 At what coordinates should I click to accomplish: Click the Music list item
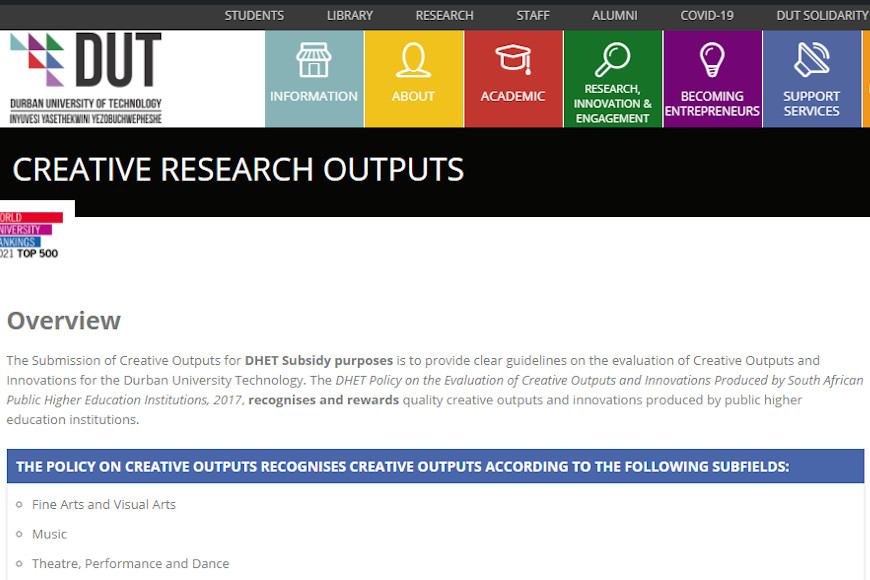(x=49, y=534)
